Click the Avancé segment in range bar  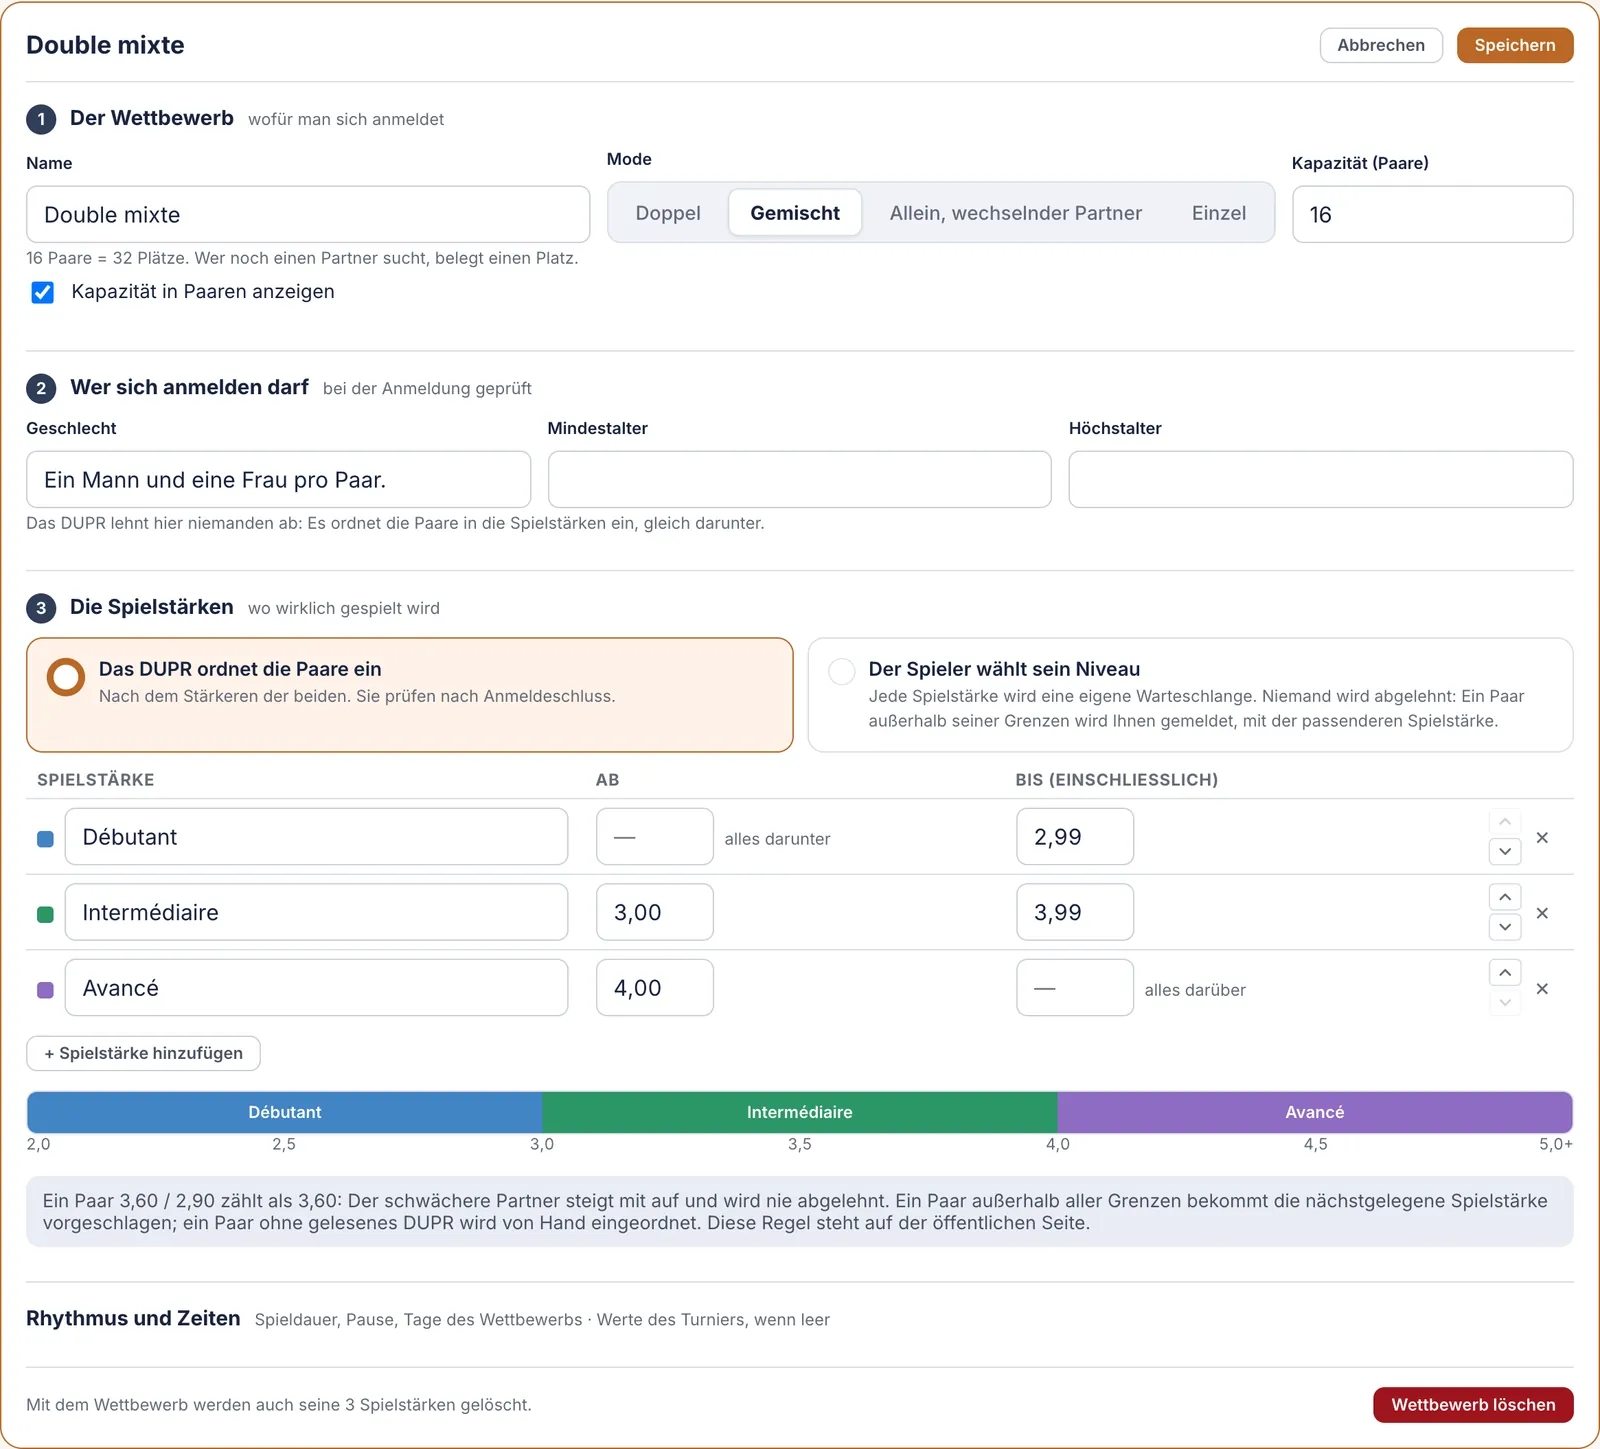tap(1315, 1112)
